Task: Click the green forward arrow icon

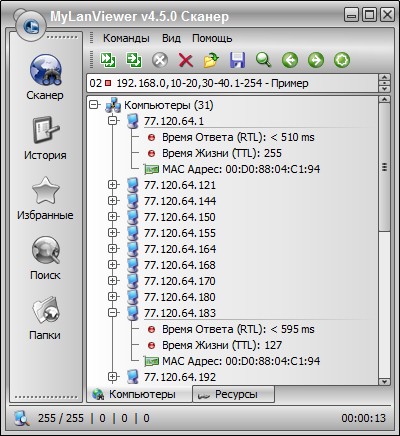Action: pyautogui.click(x=316, y=60)
